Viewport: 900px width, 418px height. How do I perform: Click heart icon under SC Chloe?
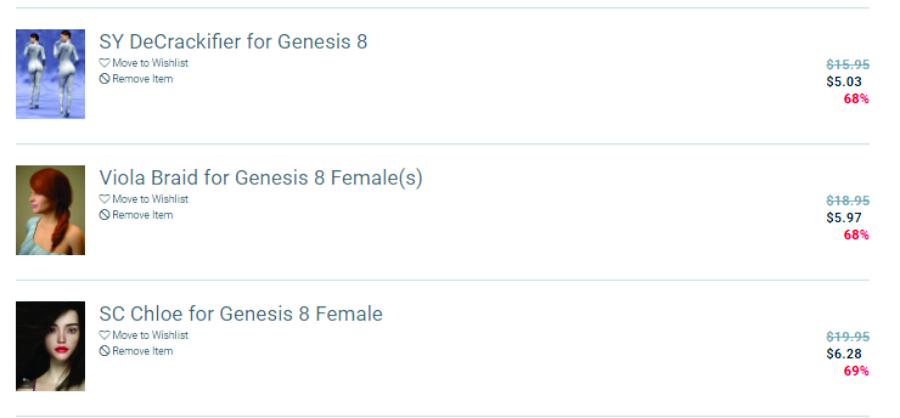click(104, 335)
